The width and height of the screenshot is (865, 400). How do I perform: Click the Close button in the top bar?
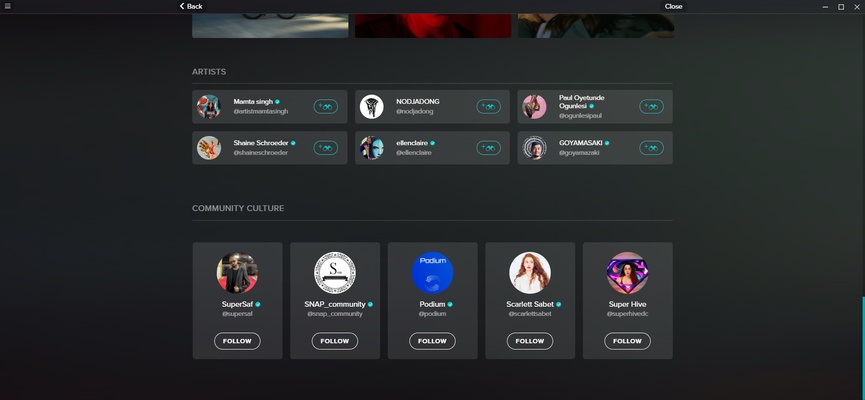(x=673, y=6)
